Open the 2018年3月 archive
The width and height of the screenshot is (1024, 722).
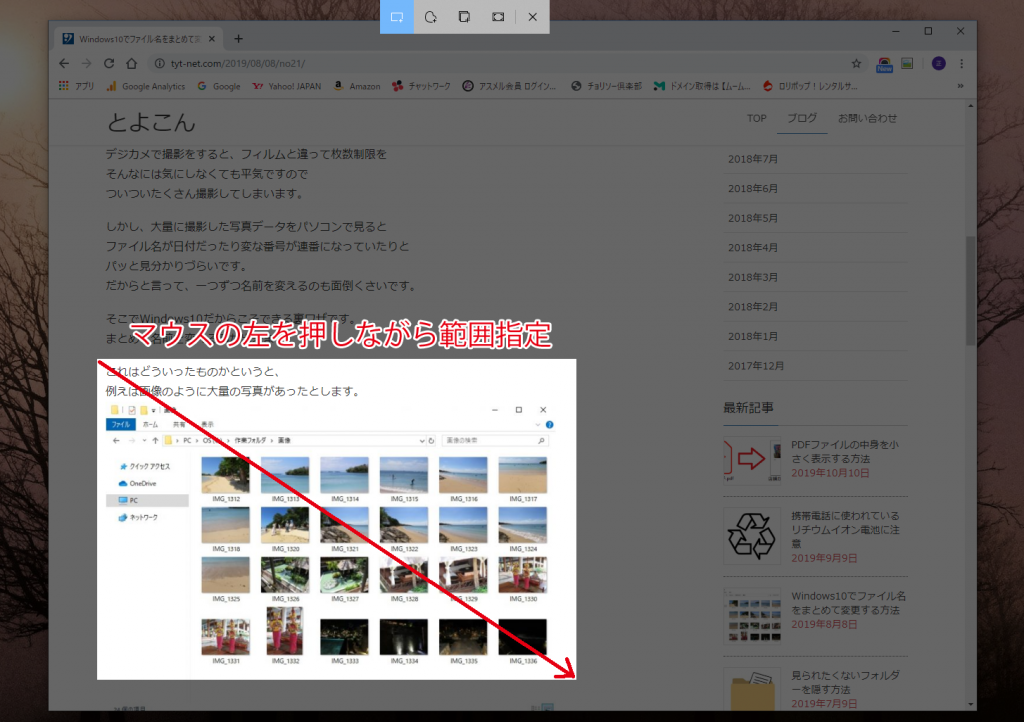point(752,277)
